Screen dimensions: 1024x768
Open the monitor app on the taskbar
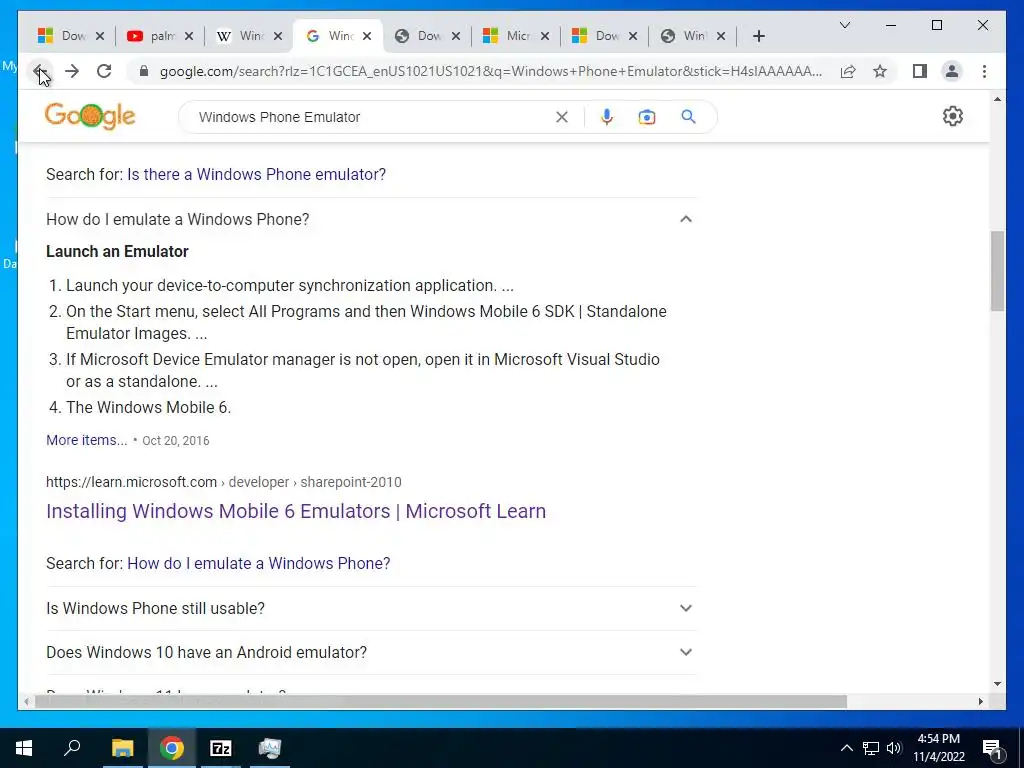(269, 748)
